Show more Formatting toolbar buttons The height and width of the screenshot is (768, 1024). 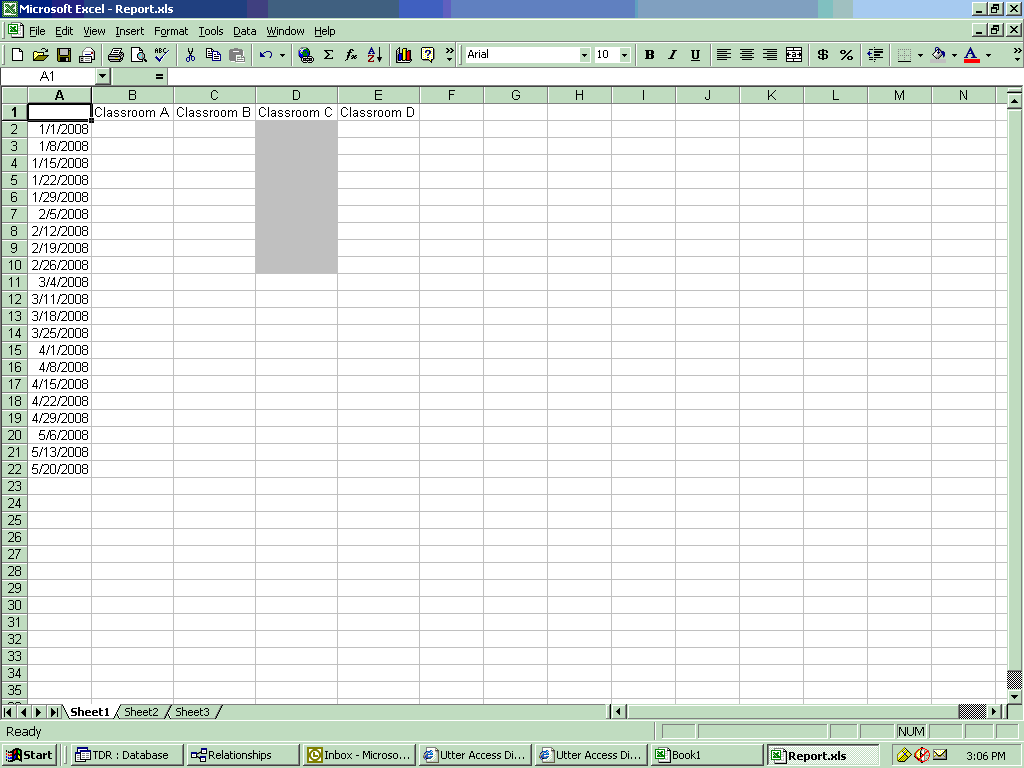[1017, 55]
